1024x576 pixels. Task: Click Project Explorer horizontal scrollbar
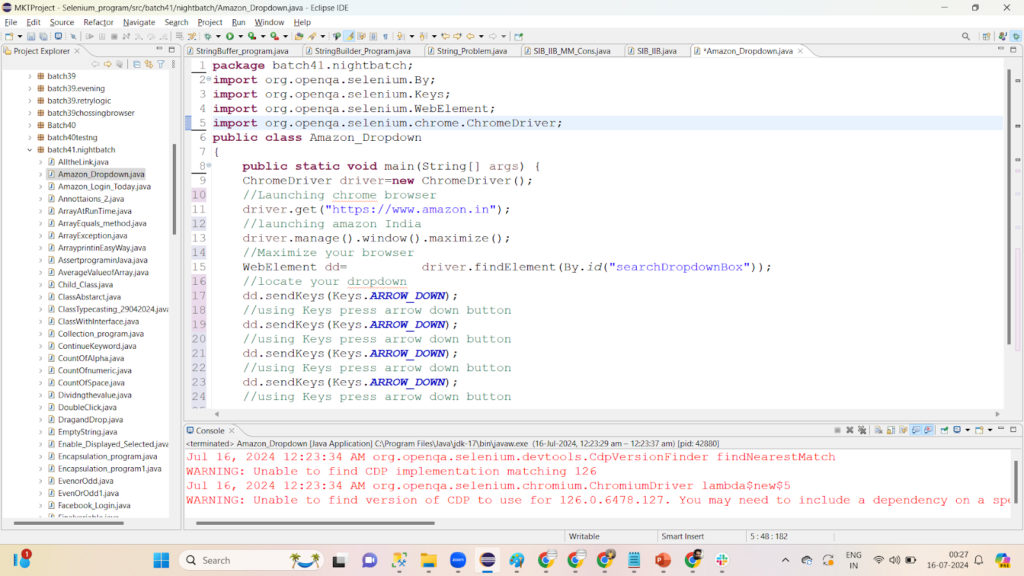(69, 522)
